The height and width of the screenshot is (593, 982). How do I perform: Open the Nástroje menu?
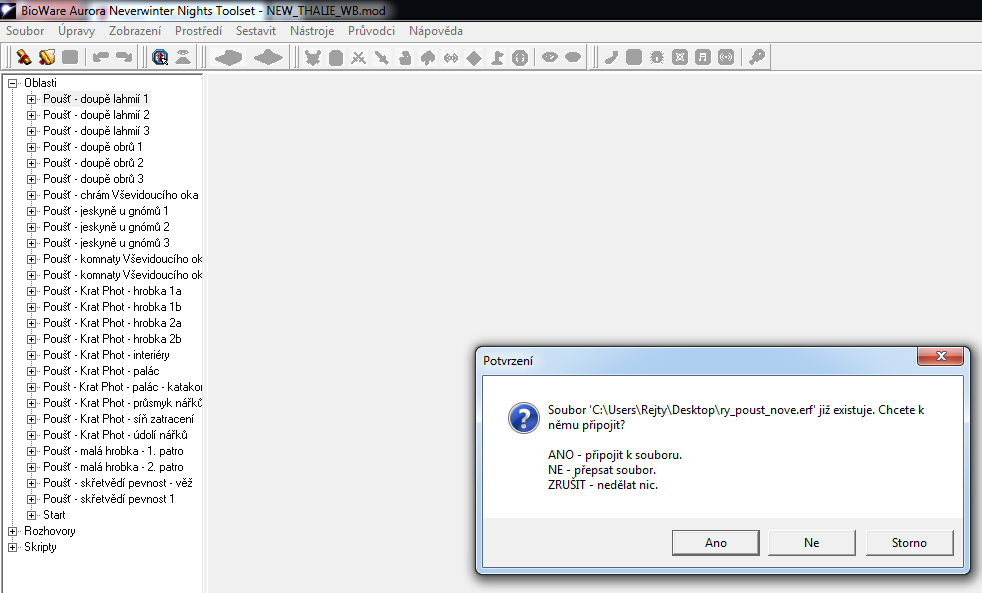tap(312, 31)
